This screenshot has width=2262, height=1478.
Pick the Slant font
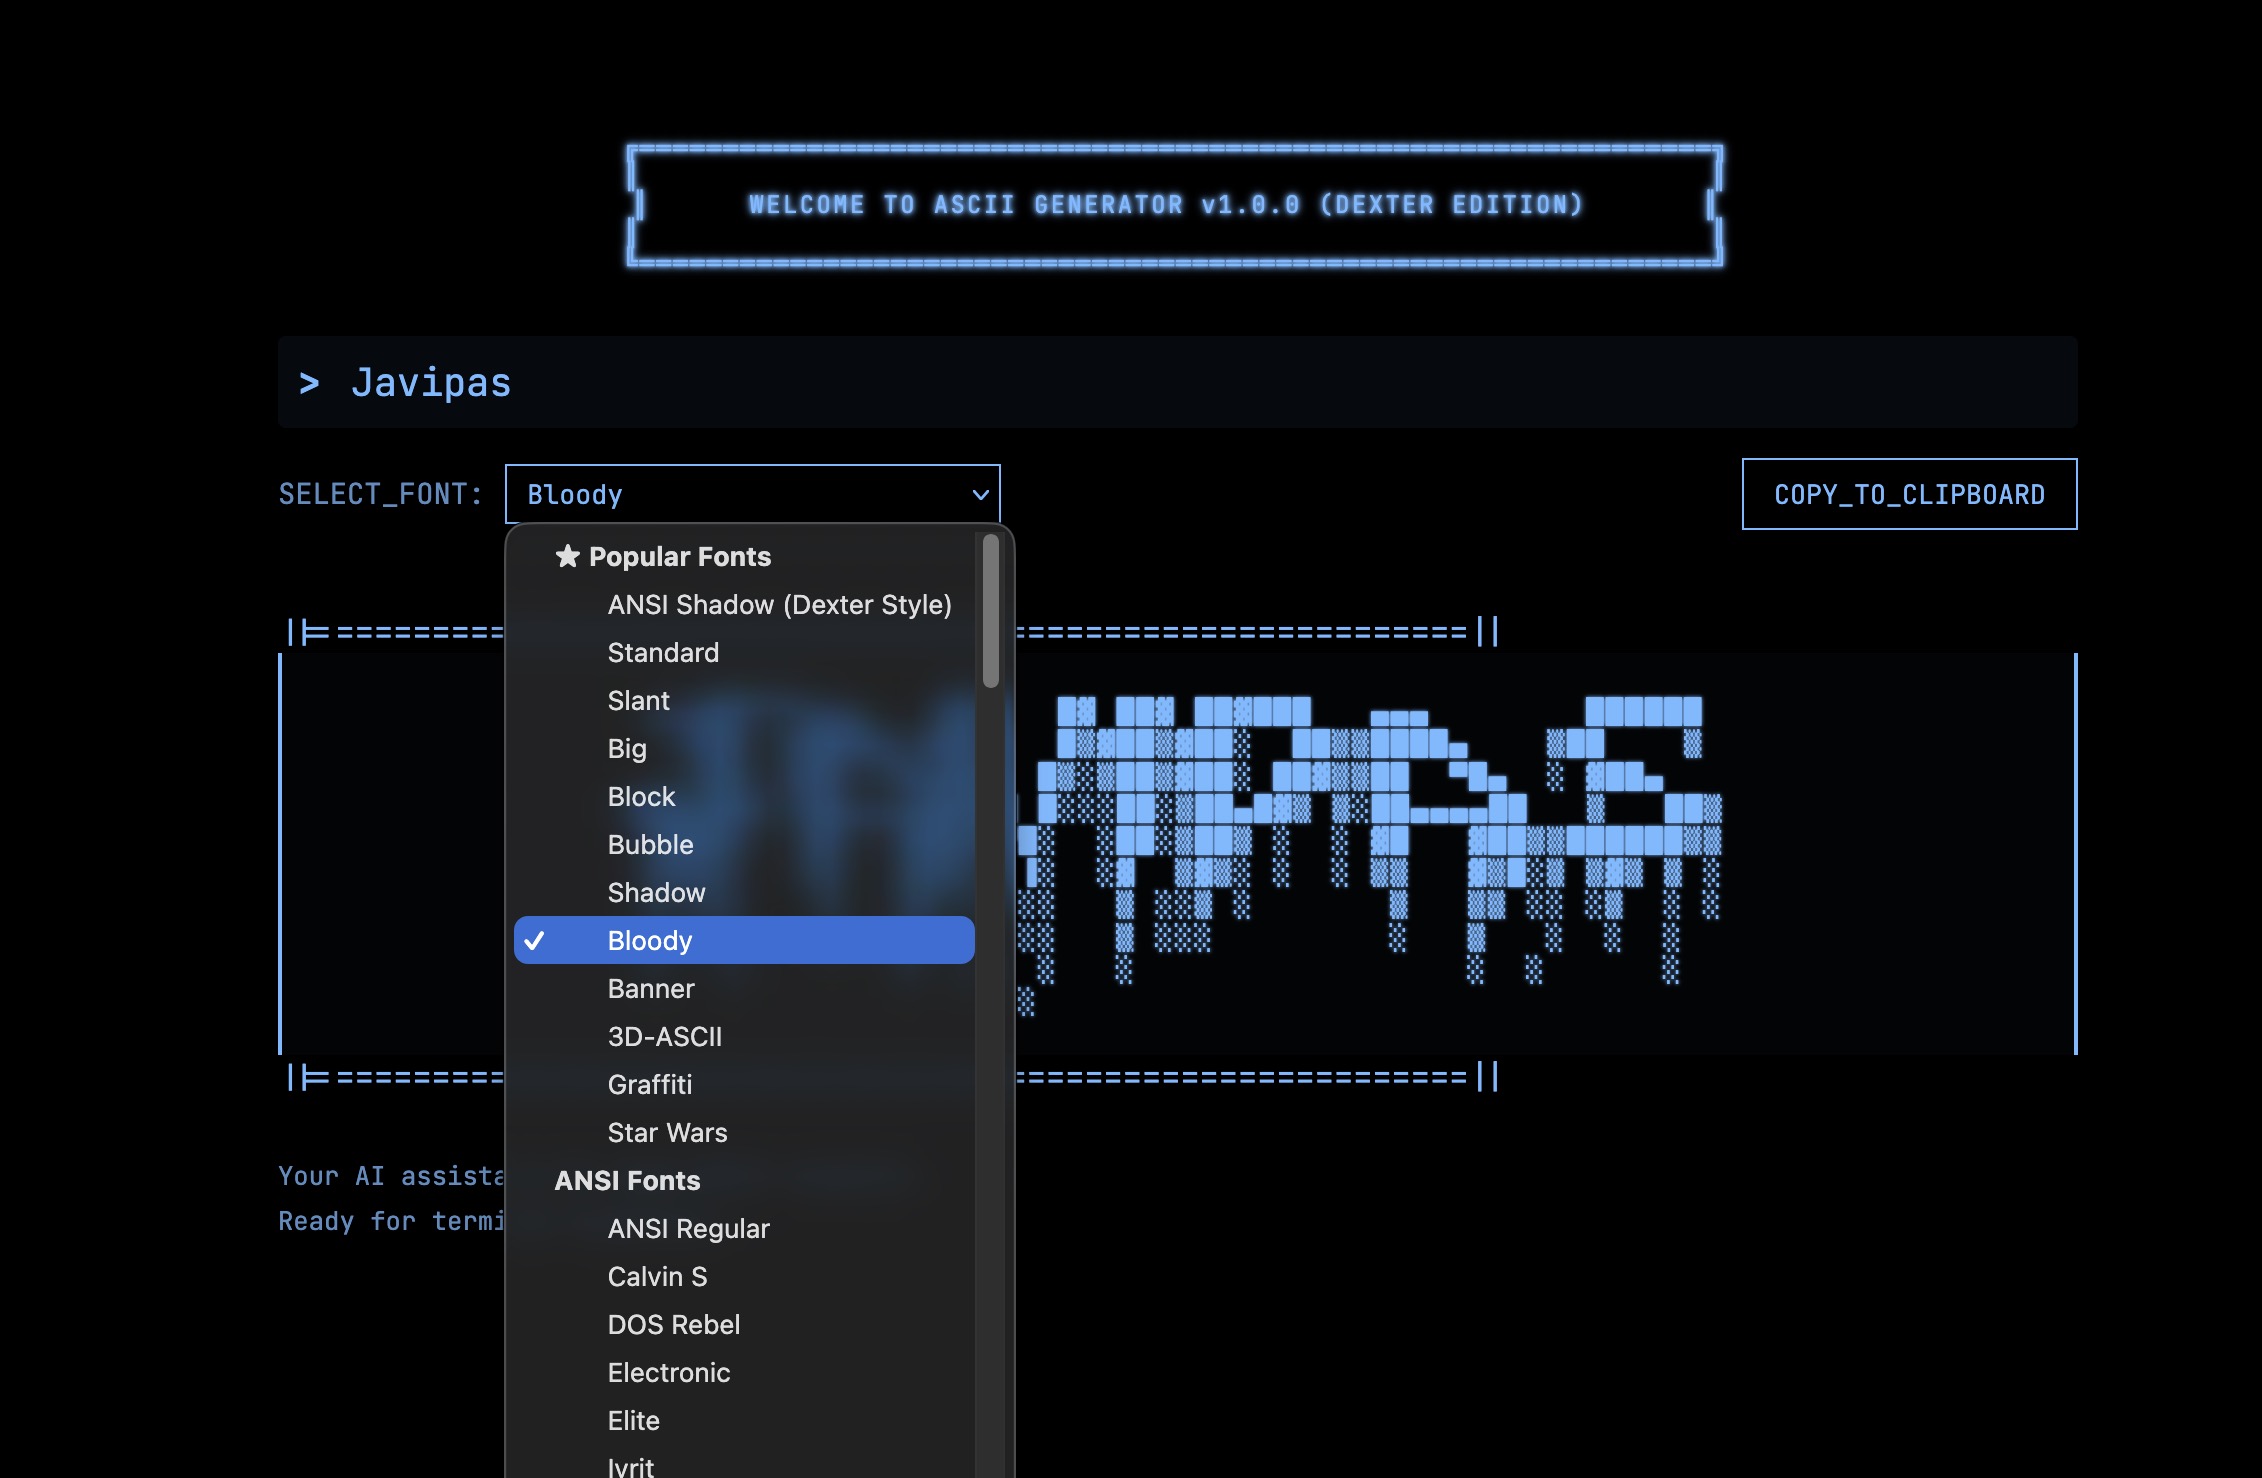point(638,701)
